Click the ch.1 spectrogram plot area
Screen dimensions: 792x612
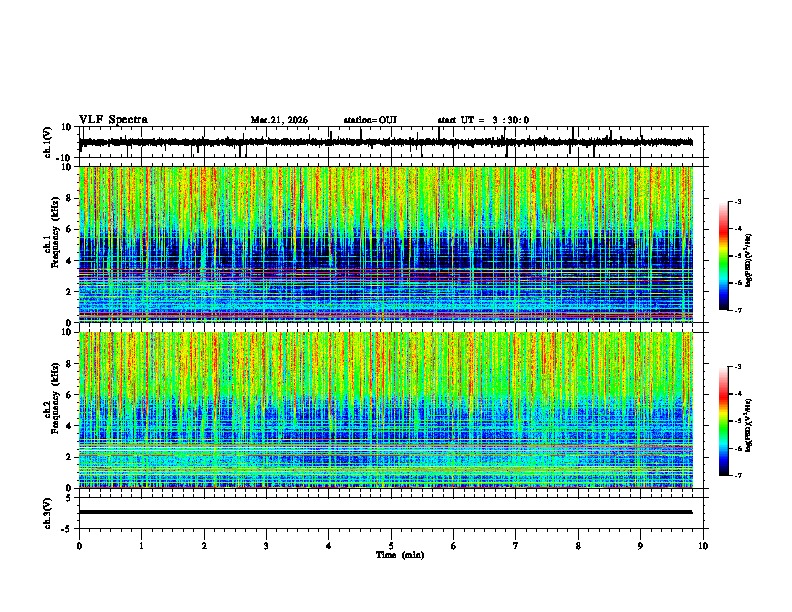(x=385, y=244)
